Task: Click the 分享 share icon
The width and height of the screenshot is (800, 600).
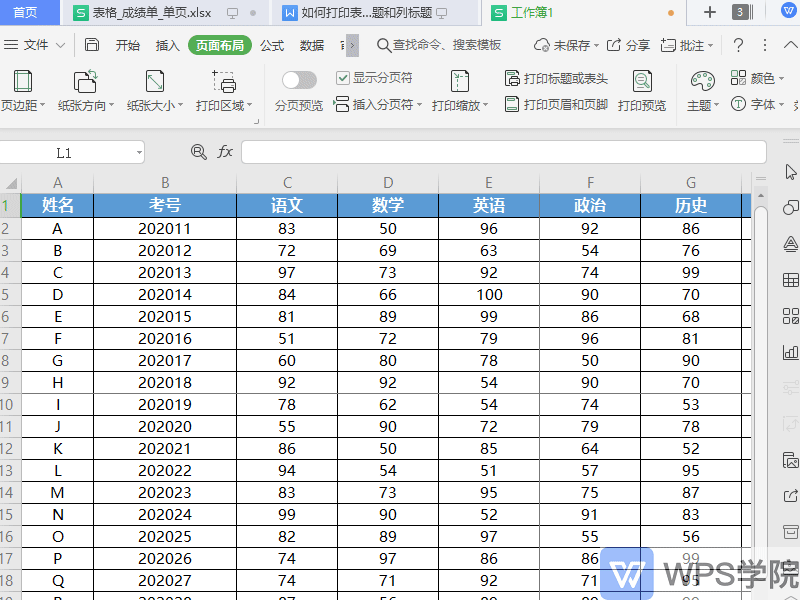Action: point(614,45)
